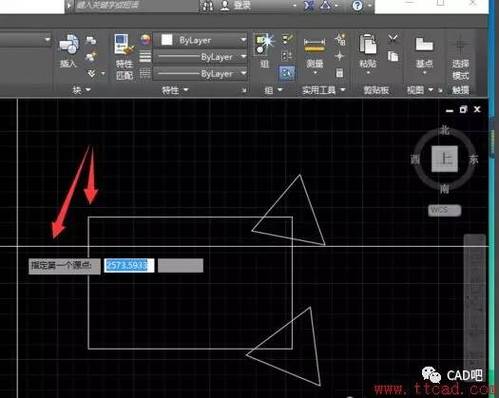Click the lineweight lines icon

pos(145,57)
